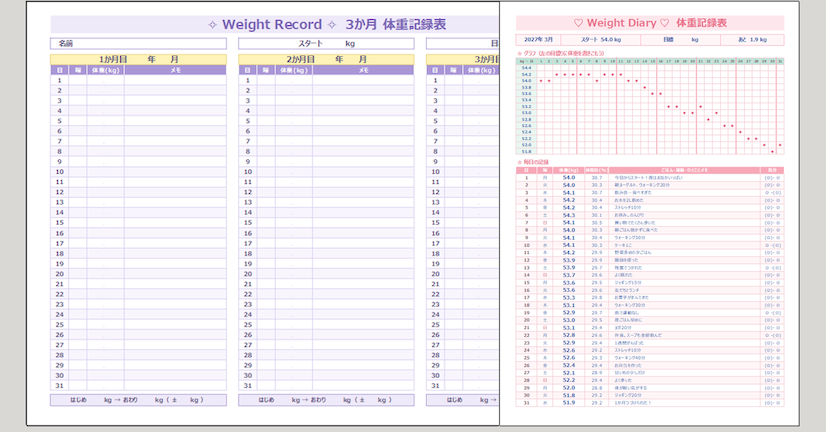Viewport: 826px width, 432px height.
Task: Click the 体重(kg) header under 1か月目
Action: [105, 70]
